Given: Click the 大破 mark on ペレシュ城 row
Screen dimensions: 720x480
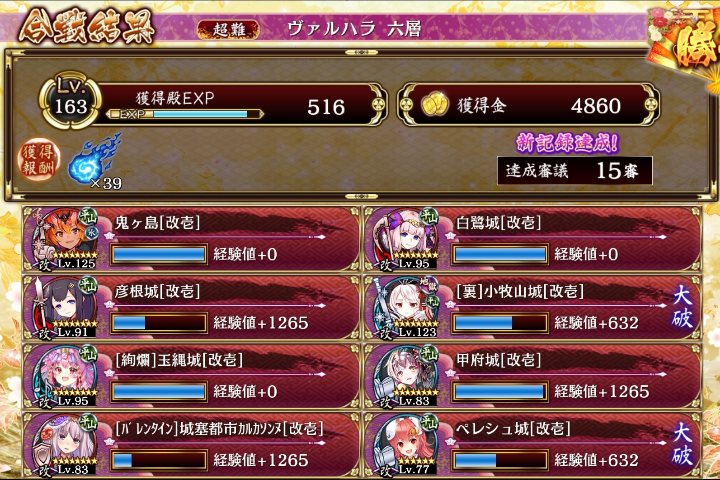Looking at the screenshot, I should click(x=682, y=445).
